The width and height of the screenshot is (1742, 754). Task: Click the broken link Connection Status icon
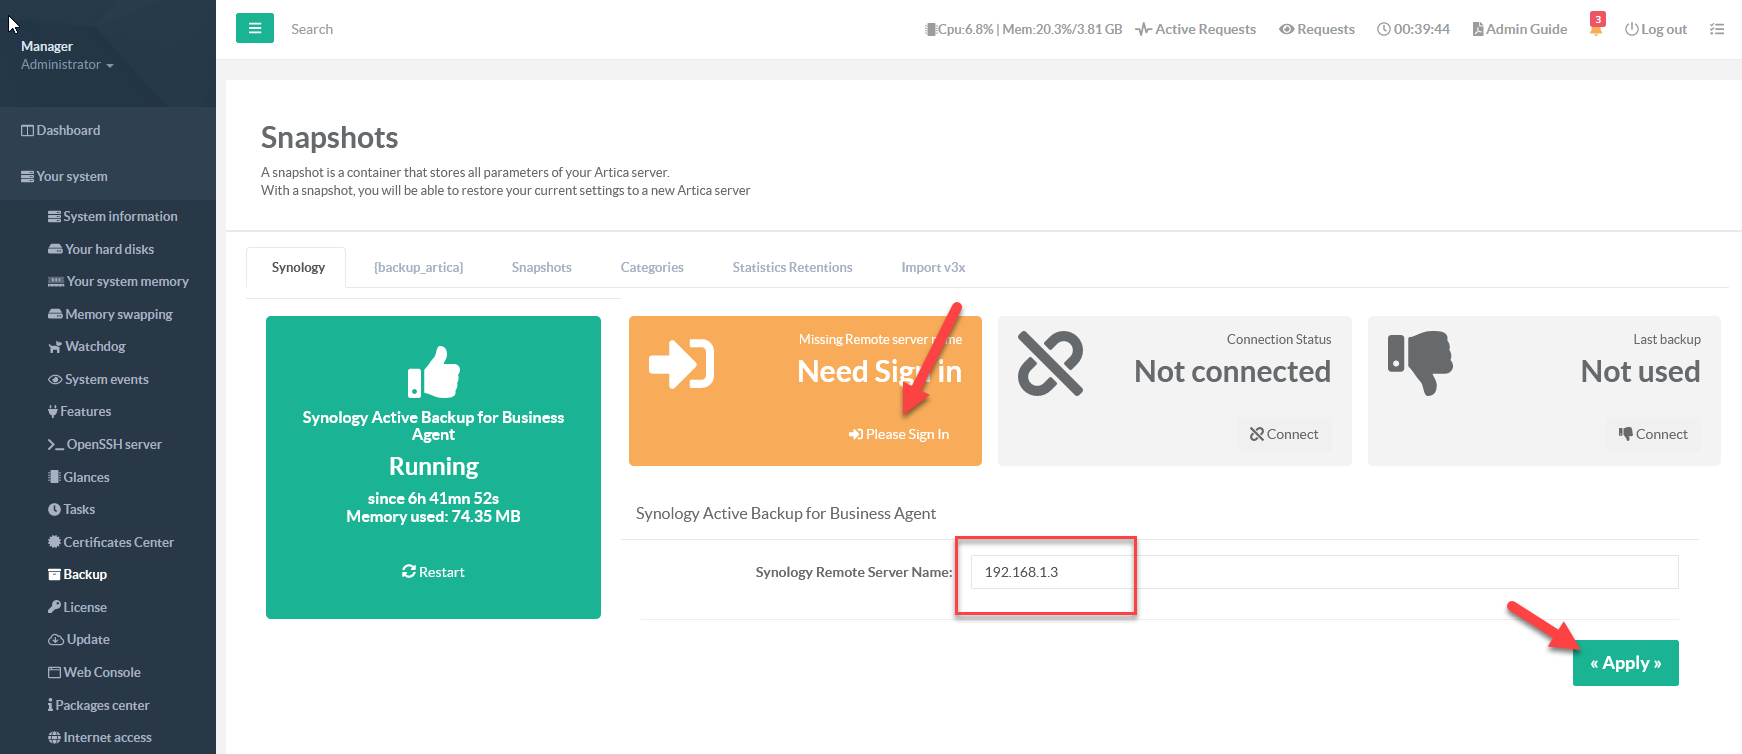point(1050,363)
